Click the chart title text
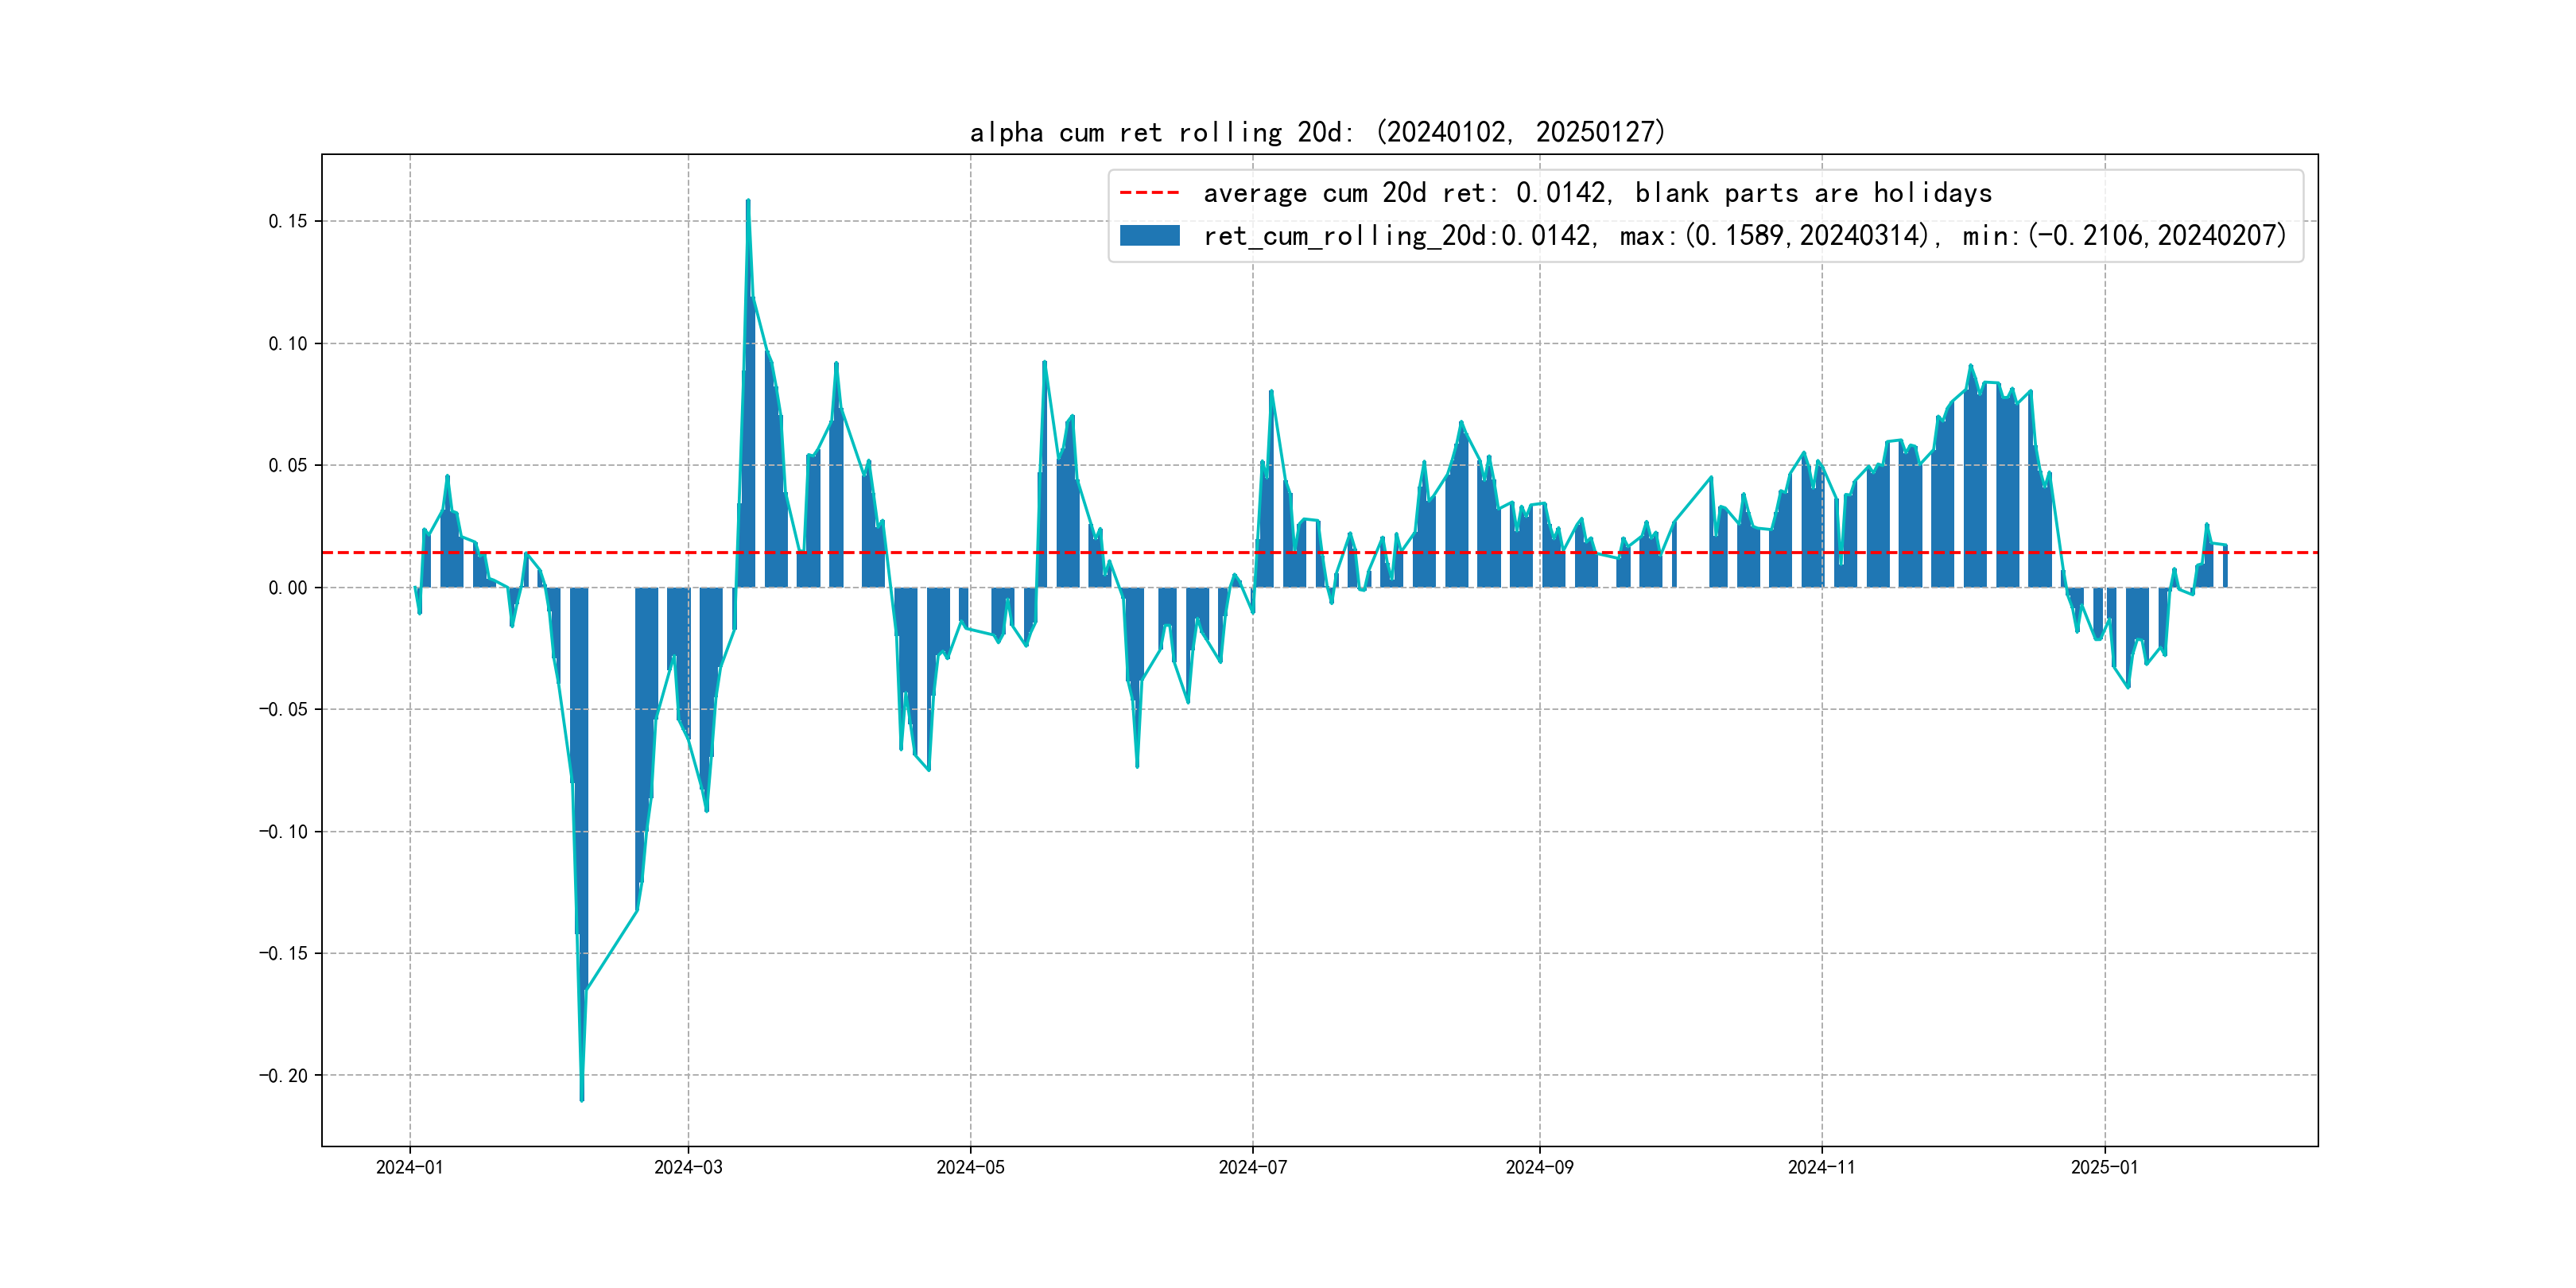Image resolution: width=2576 pixels, height=1288 pixels. point(1317,132)
